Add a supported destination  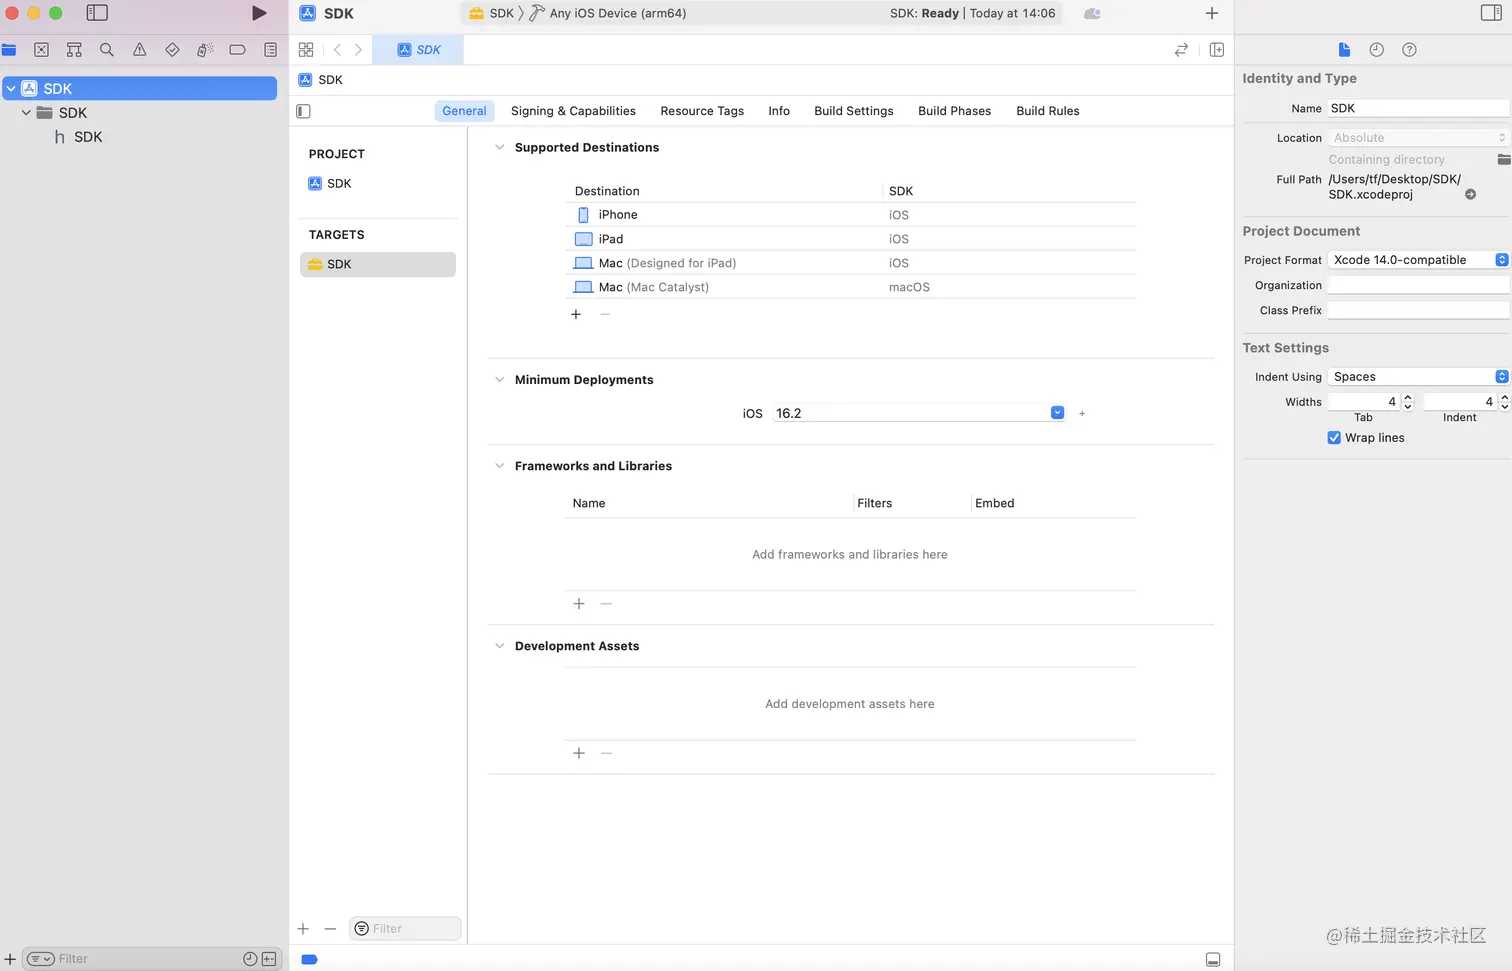[x=576, y=314]
